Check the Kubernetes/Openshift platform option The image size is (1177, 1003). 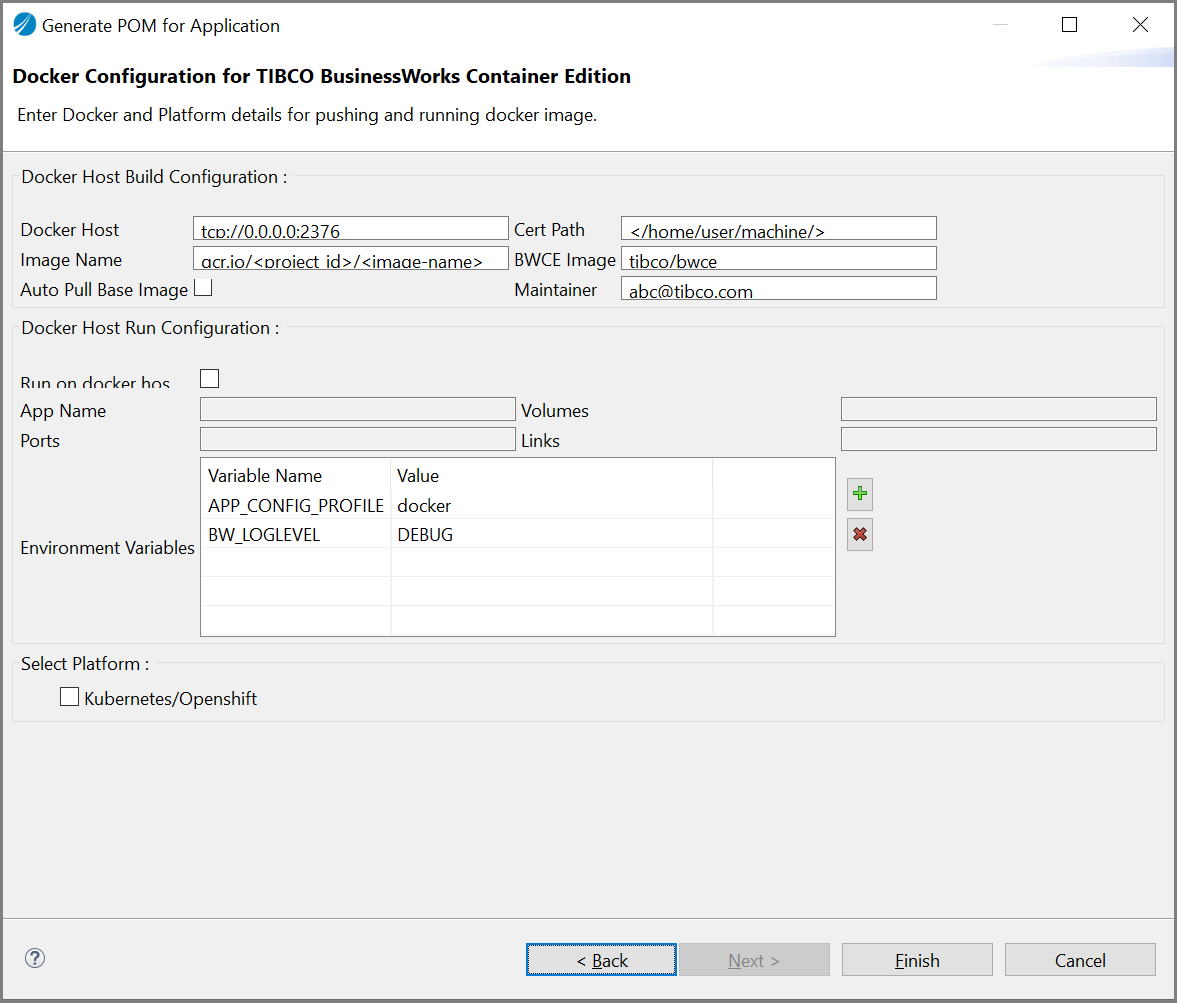69,697
